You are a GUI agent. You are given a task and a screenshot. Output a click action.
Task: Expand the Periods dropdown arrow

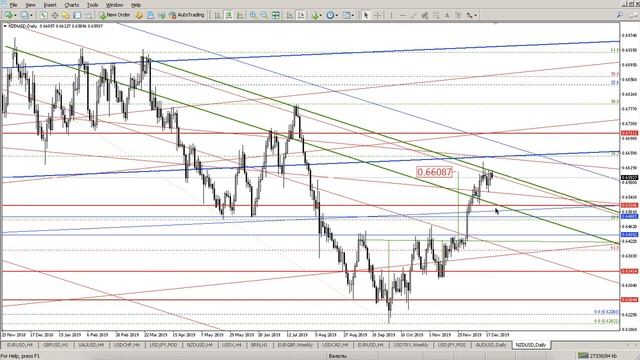337,15
